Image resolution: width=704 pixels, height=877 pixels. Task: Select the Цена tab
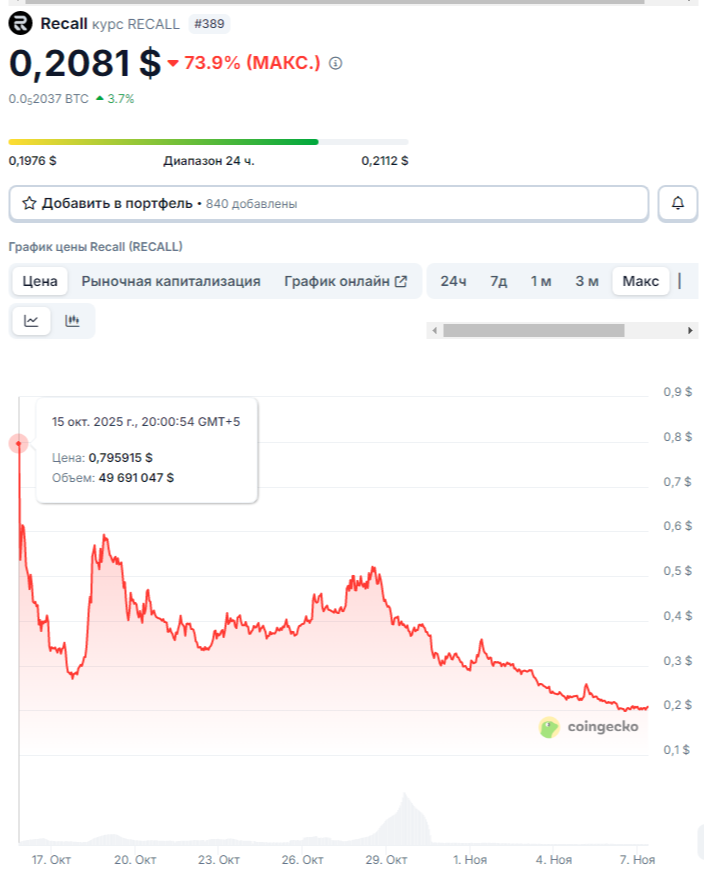38,281
